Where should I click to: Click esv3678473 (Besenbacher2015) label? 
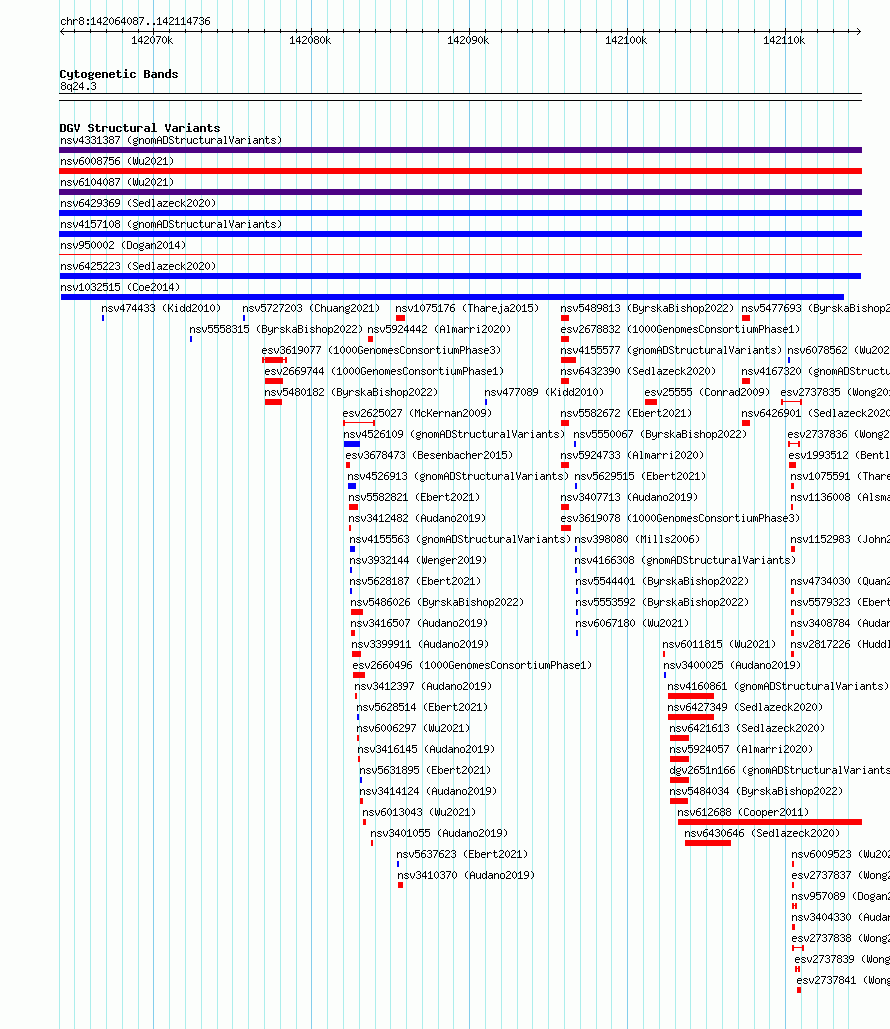click(x=429, y=455)
